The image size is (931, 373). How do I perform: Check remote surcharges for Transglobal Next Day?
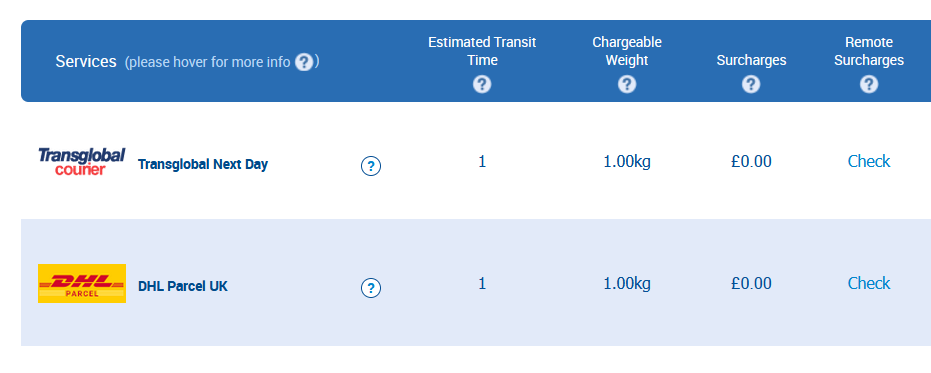tap(869, 162)
